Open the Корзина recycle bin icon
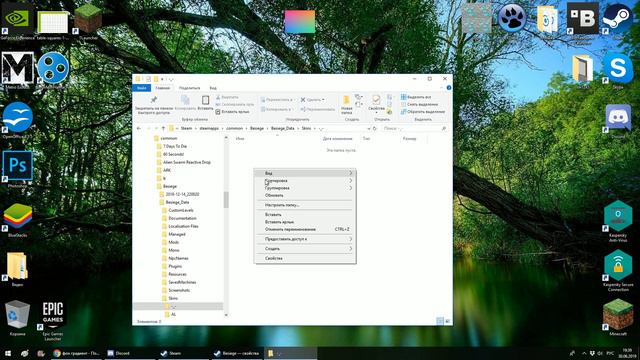 coord(17,318)
